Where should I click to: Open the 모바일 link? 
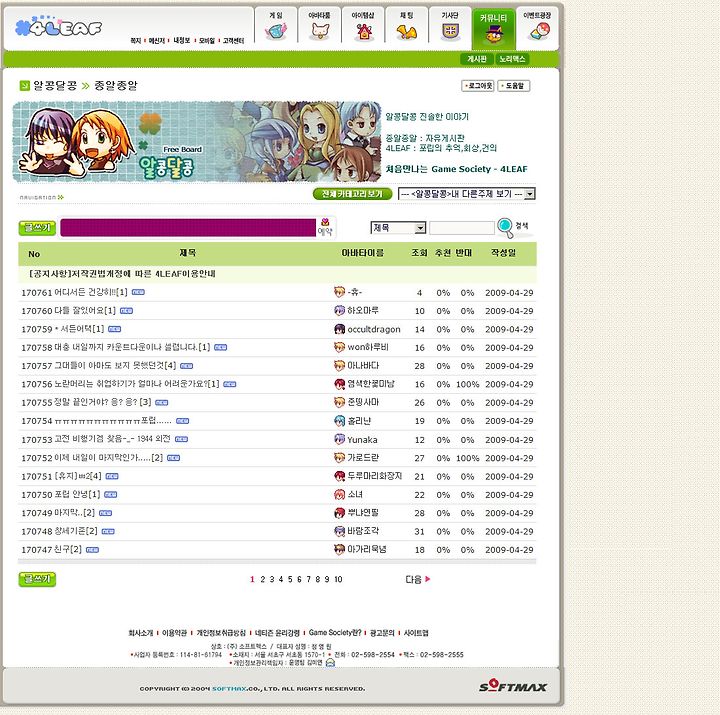207,41
